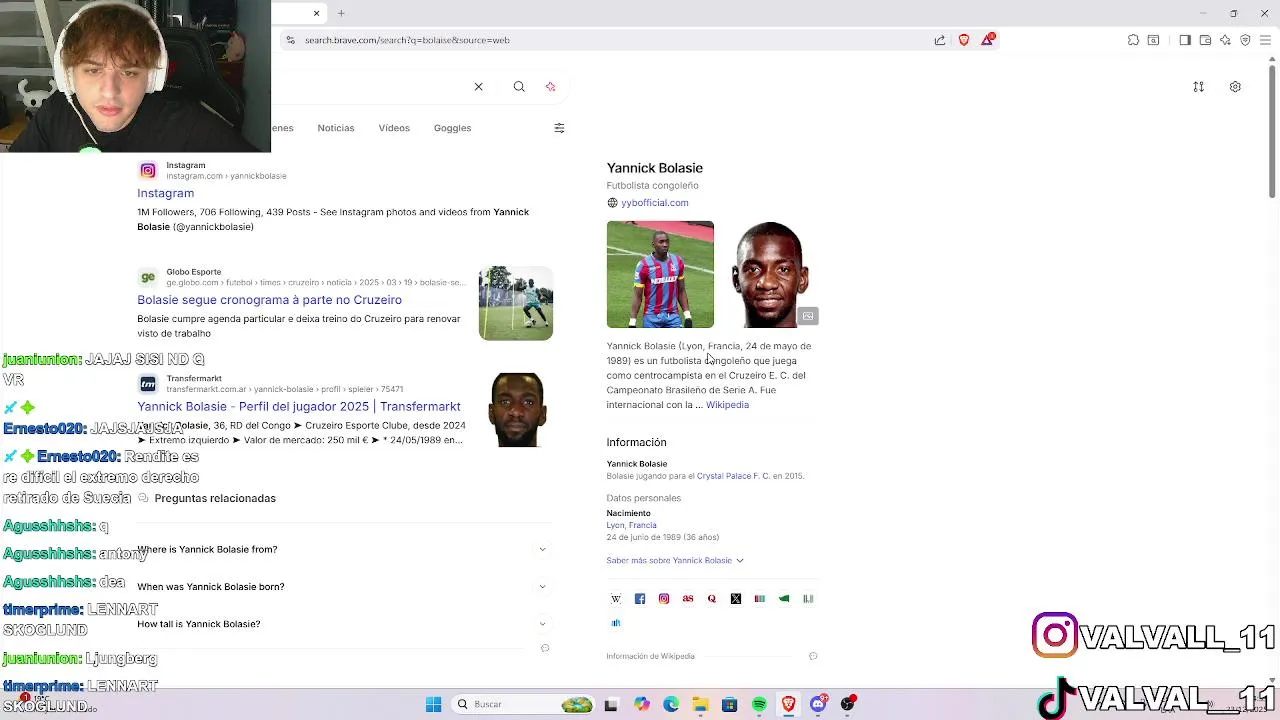Click the magnifier search icon
The width and height of the screenshot is (1280, 720).
coord(519,87)
